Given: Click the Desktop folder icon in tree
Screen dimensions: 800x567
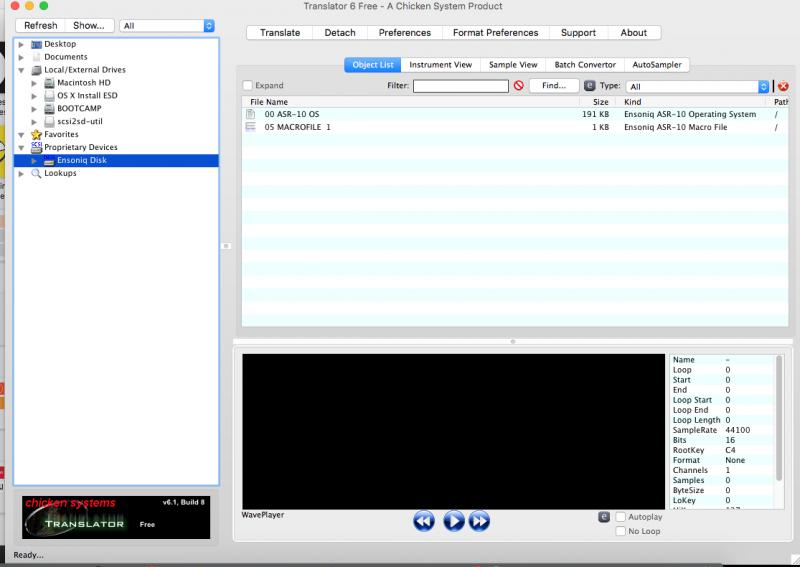Looking at the screenshot, I should [36, 44].
